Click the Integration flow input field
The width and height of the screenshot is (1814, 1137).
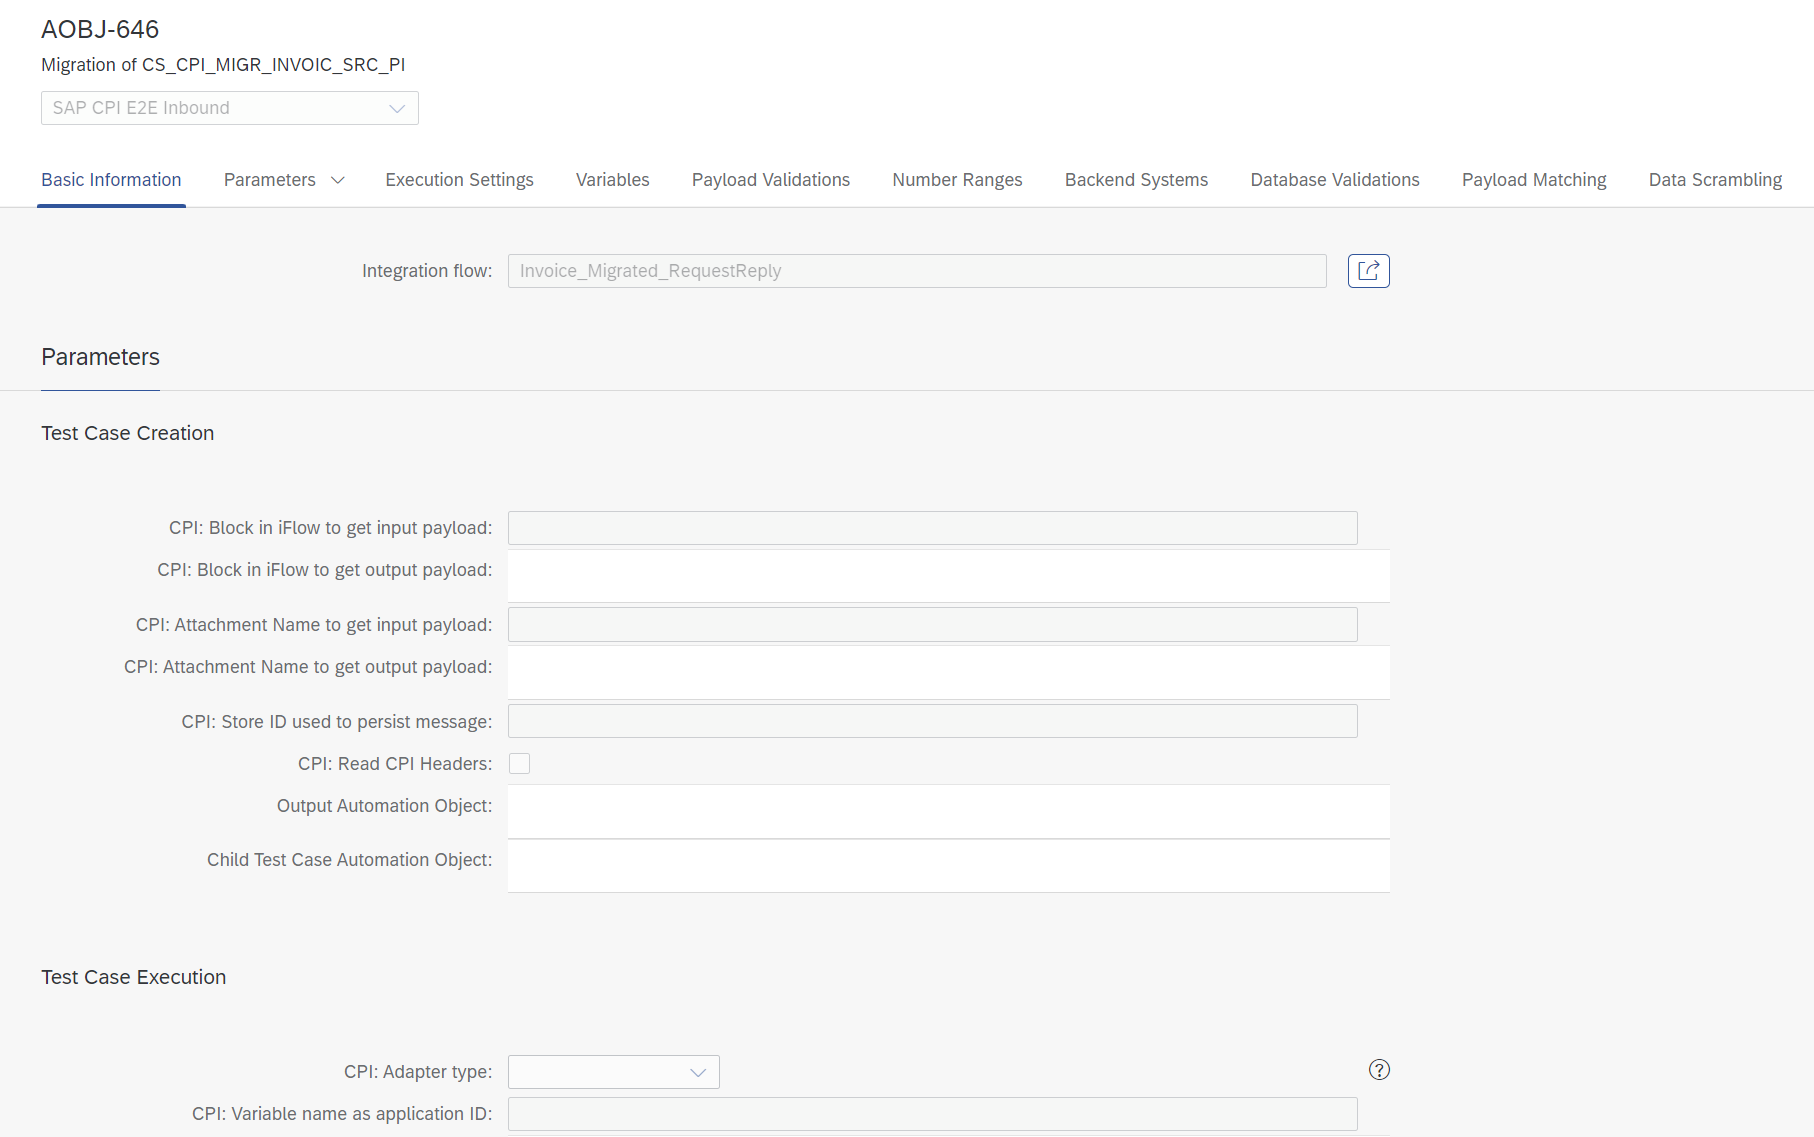coord(916,271)
